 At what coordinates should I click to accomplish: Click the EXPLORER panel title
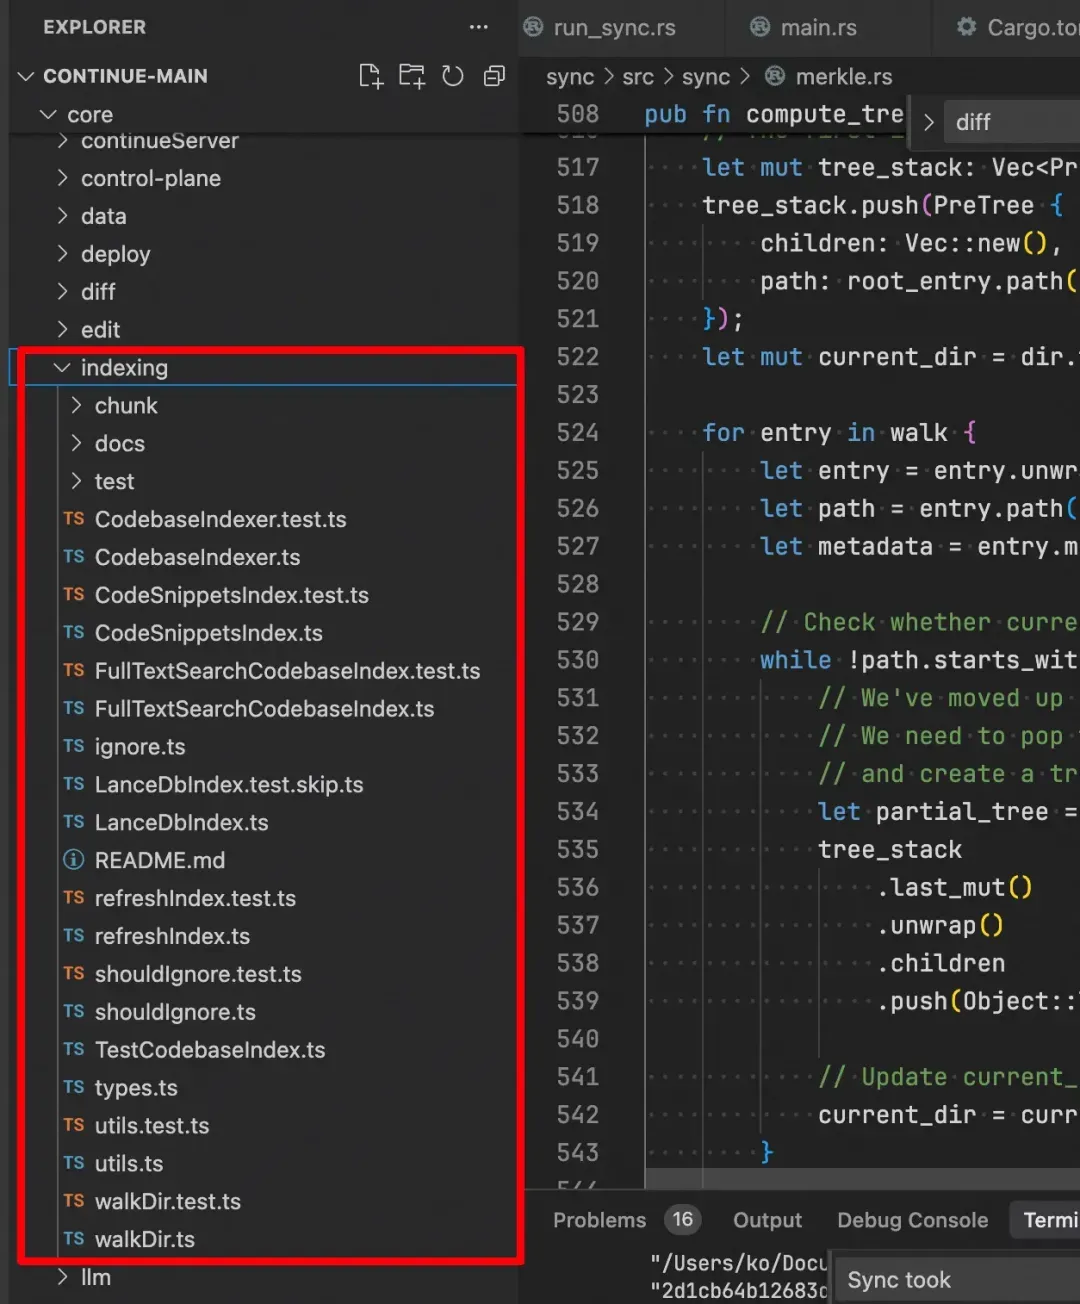coord(95,27)
